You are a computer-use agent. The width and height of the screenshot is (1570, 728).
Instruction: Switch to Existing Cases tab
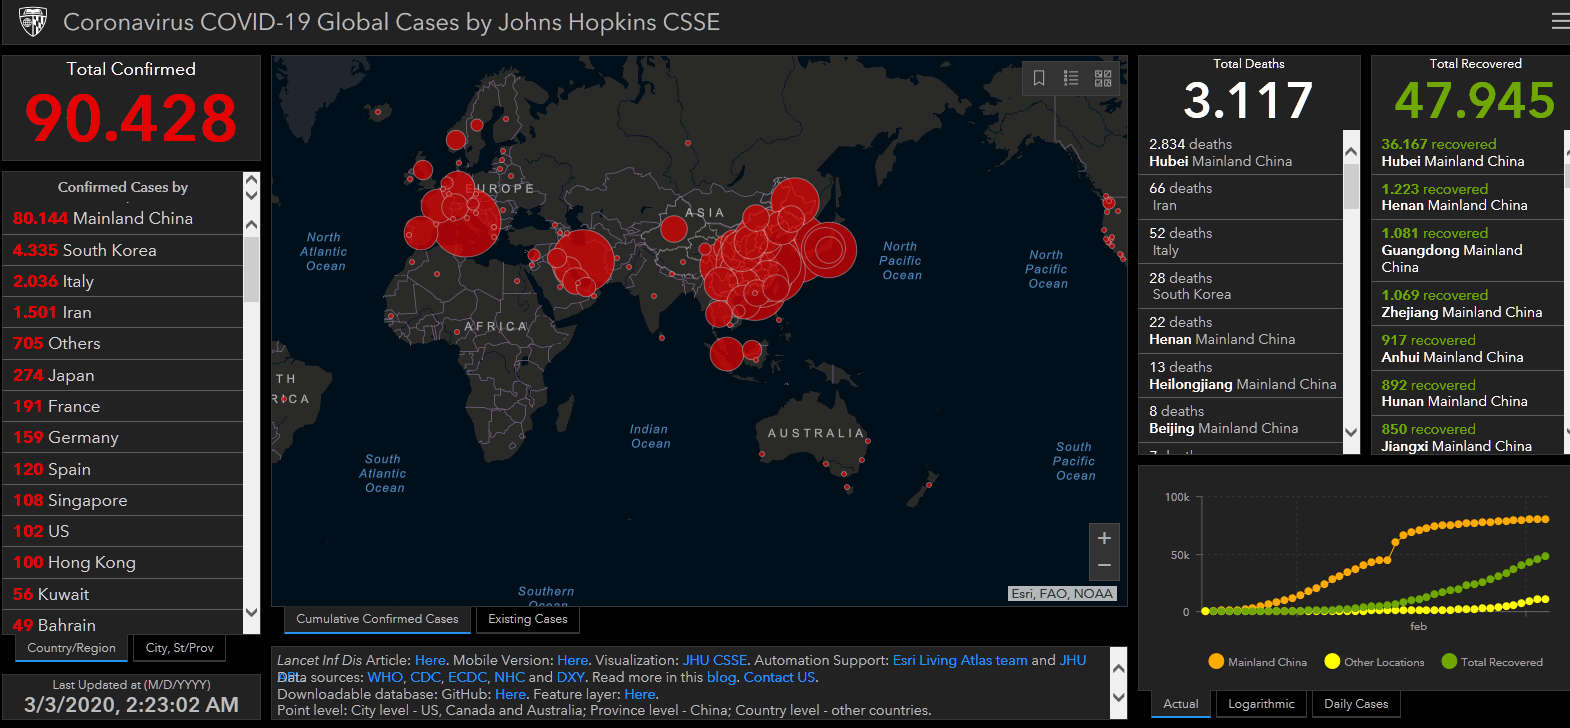coord(528,619)
